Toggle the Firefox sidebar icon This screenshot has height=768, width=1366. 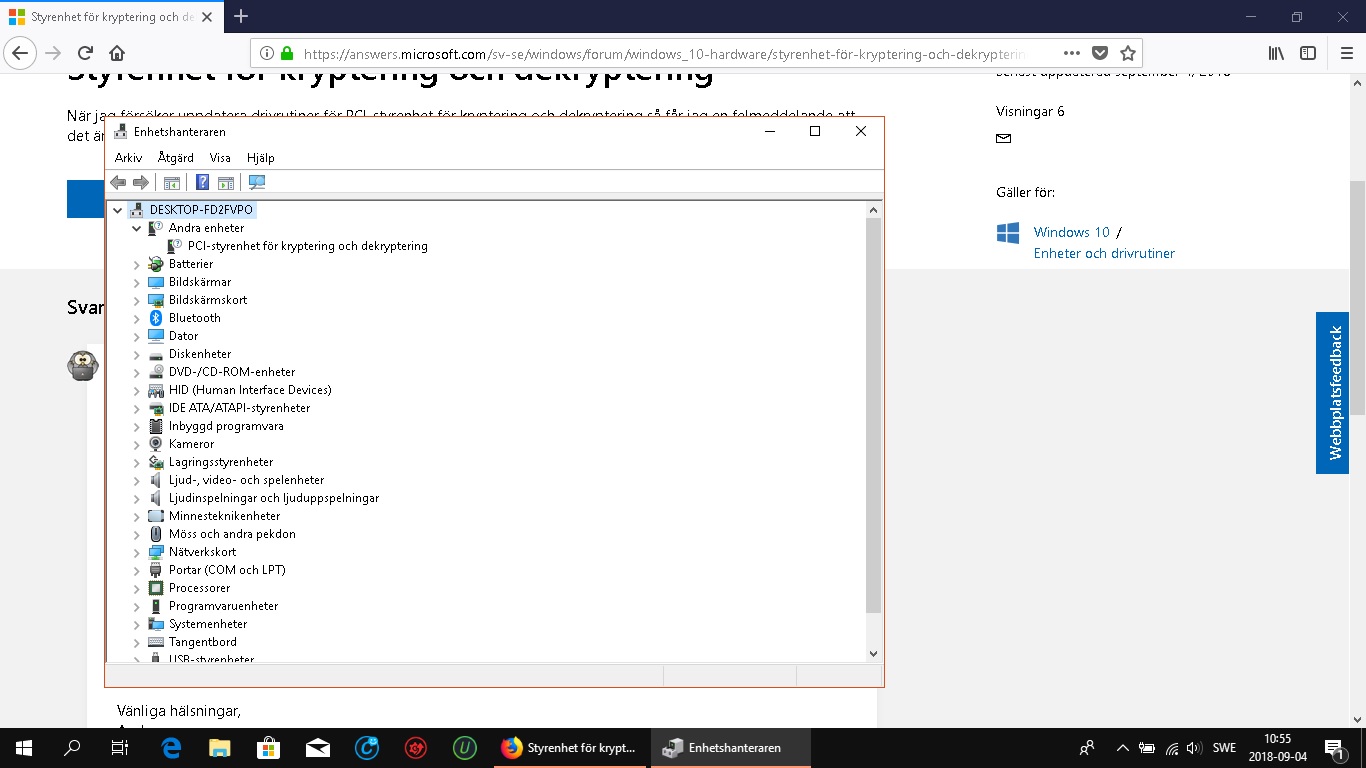1308,53
